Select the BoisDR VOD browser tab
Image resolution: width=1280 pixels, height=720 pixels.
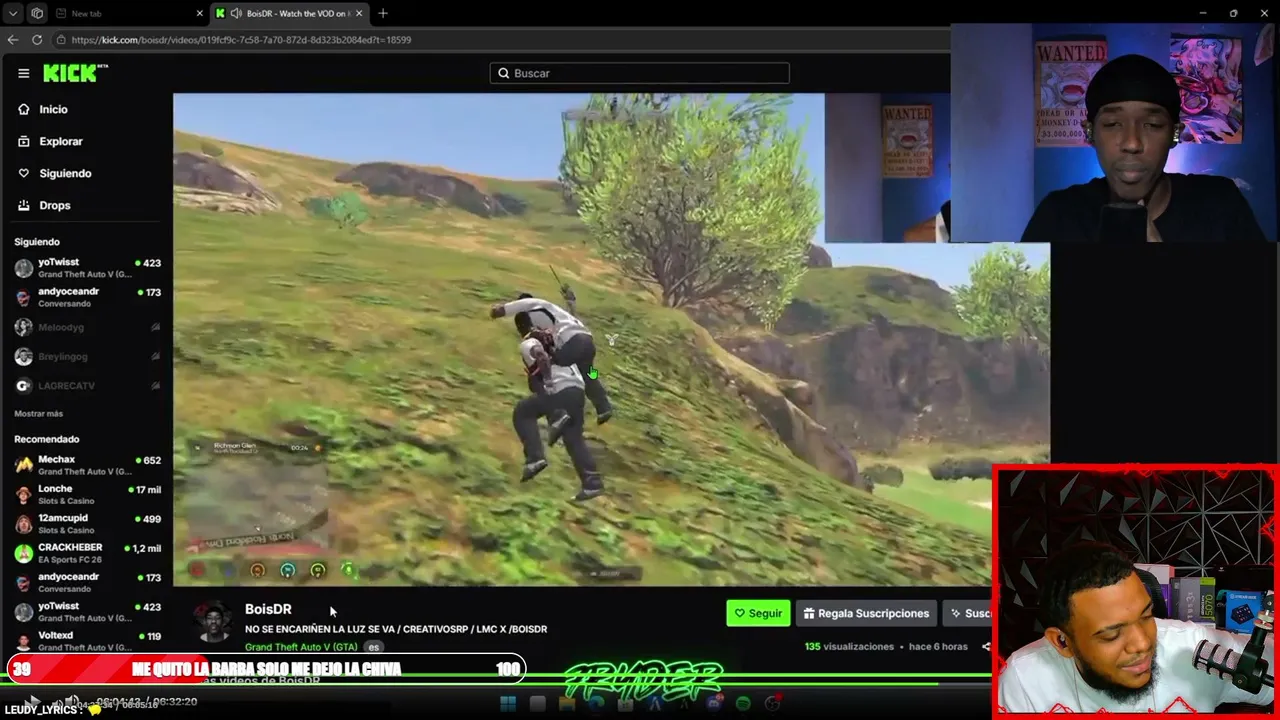coord(290,13)
